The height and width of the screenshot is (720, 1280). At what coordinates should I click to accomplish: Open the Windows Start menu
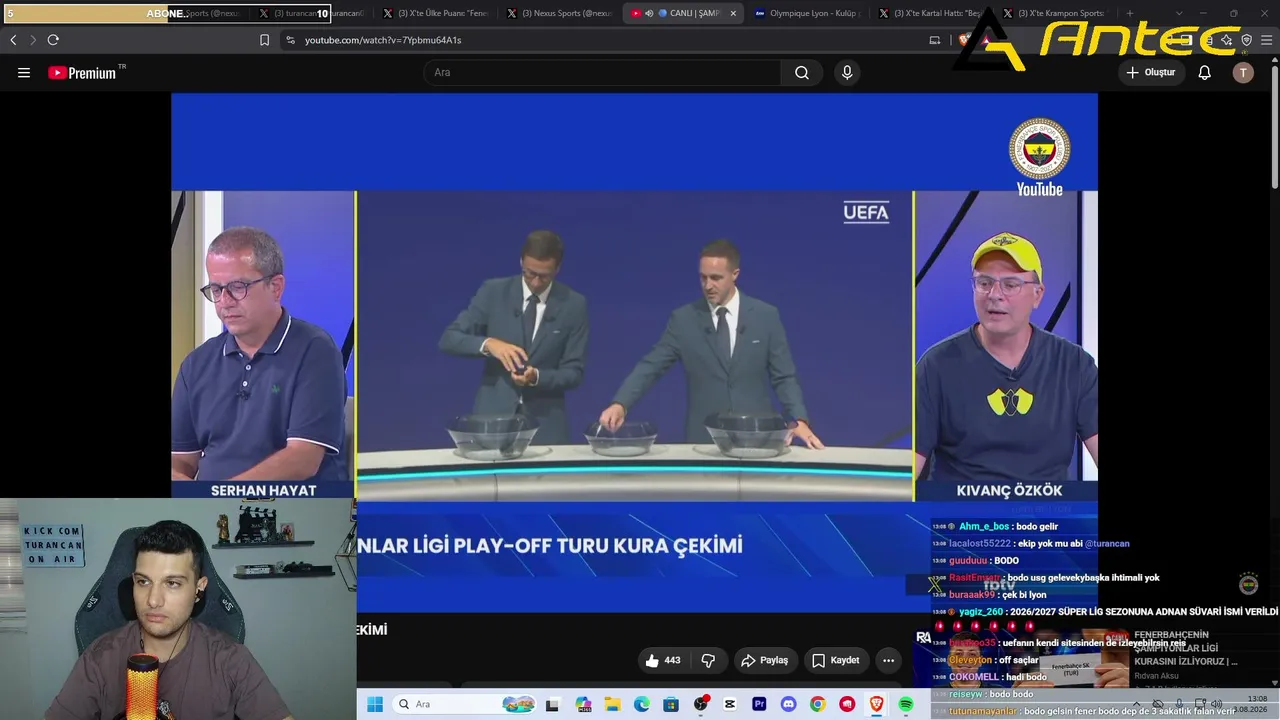click(x=375, y=704)
